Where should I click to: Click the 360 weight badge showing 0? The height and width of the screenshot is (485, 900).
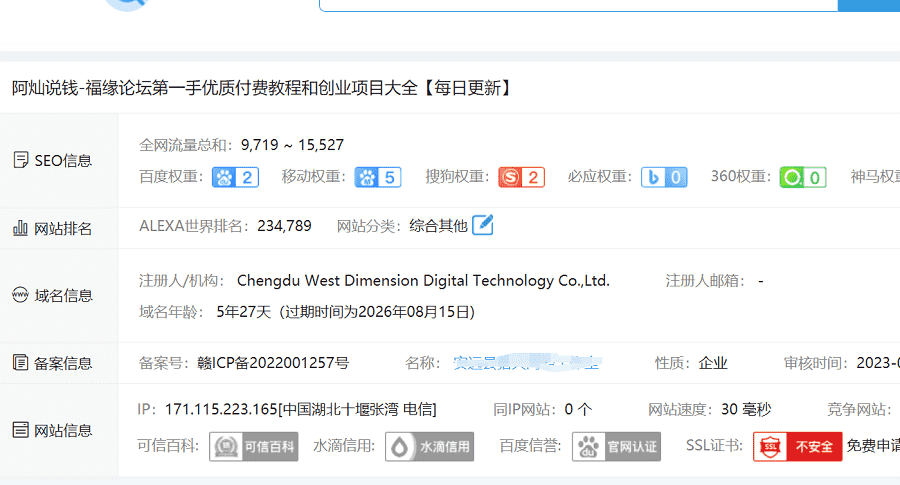pos(803,177)
